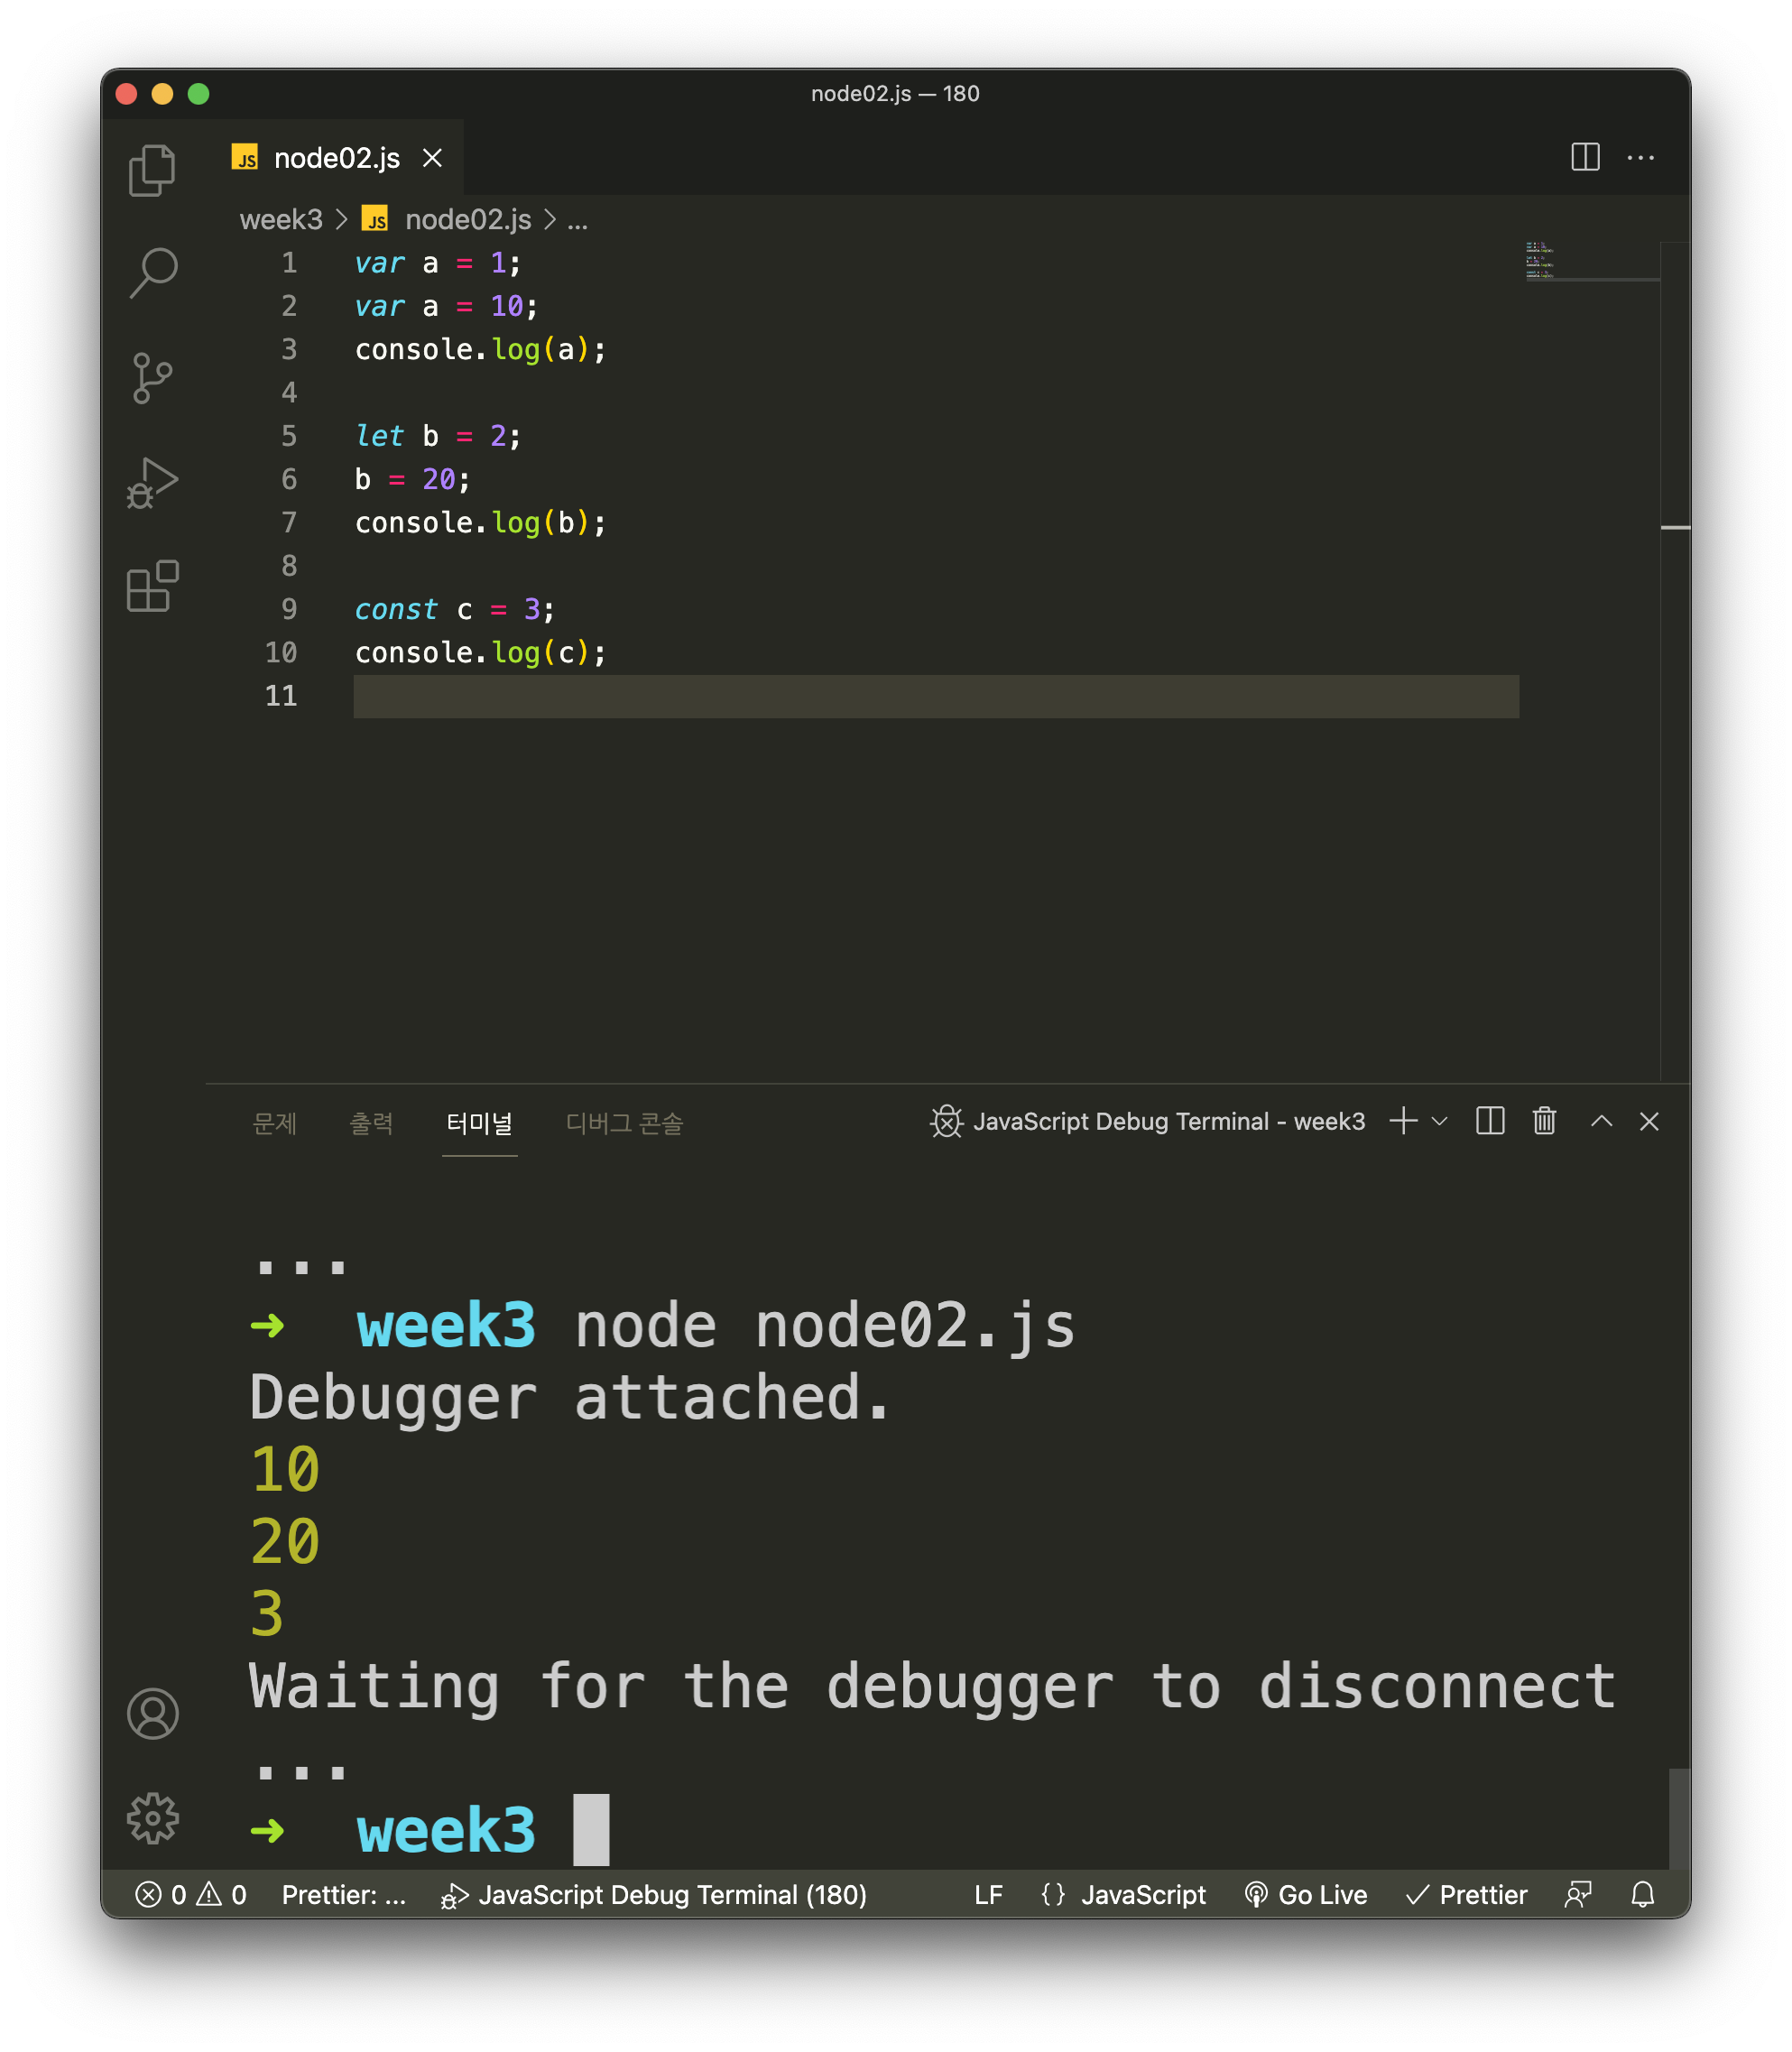Open the Source Control view
Viewport: 1792px width, 2052px height.
[x=152, y=378]
